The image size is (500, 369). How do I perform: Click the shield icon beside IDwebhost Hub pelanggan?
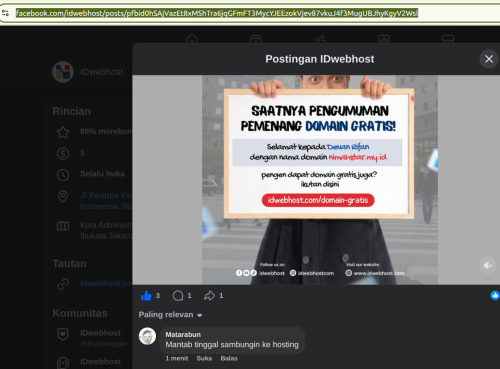[63, 334]
